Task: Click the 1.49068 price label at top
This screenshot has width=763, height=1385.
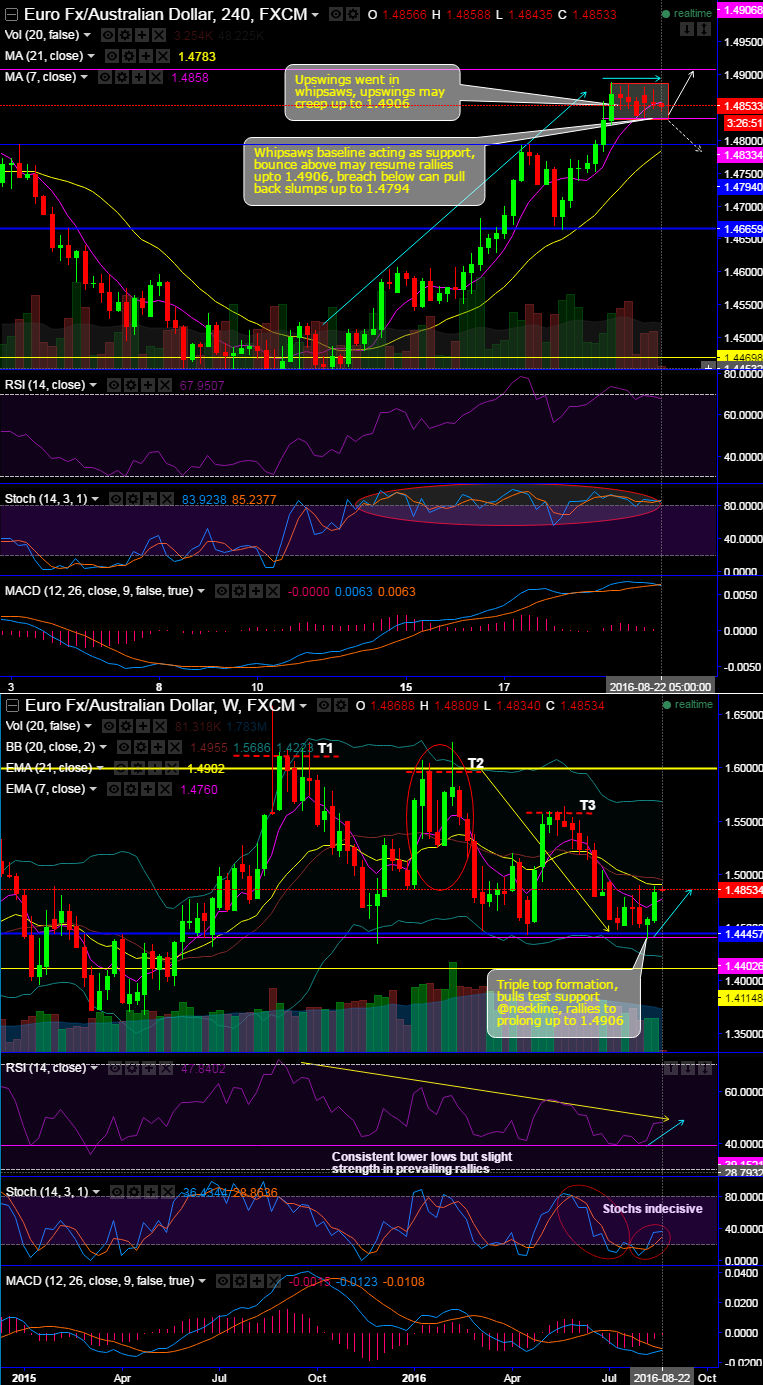Action: tap(740, 10)
